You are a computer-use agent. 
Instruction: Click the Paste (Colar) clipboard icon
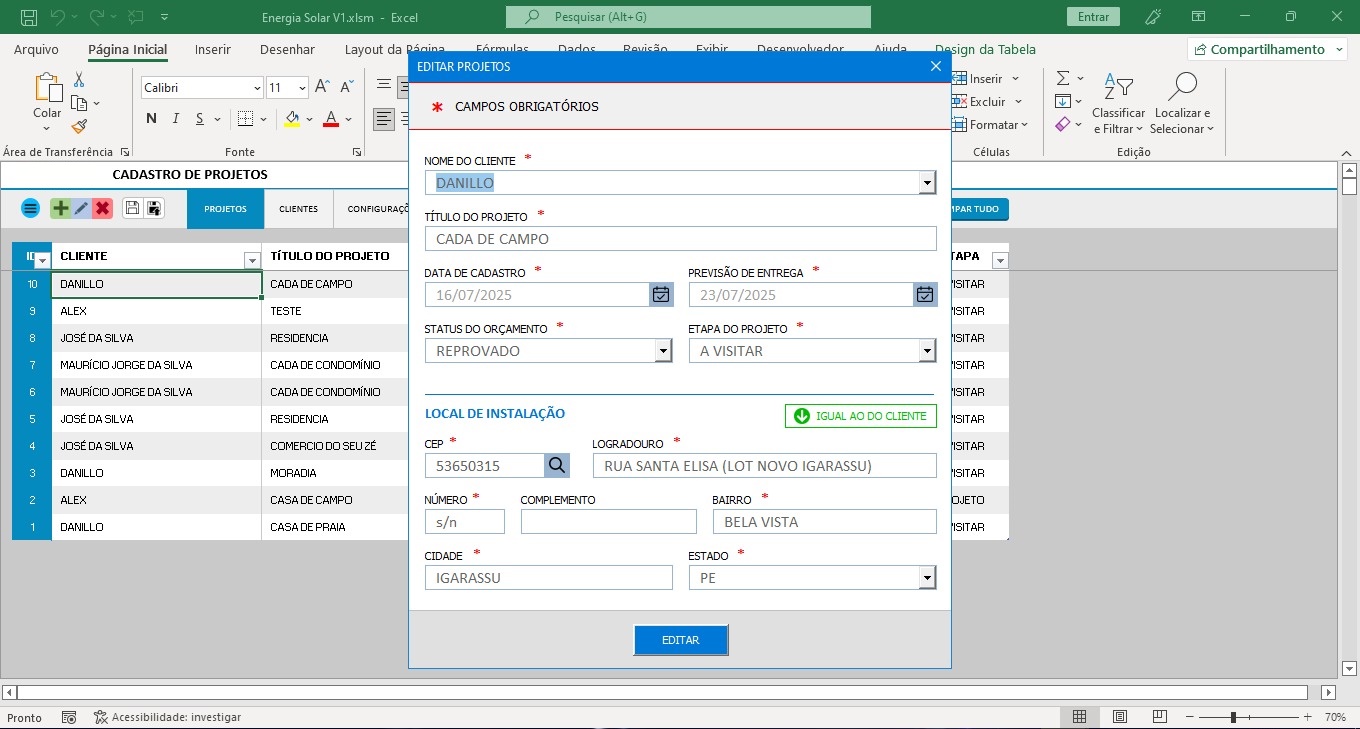(x=46, y=88)
